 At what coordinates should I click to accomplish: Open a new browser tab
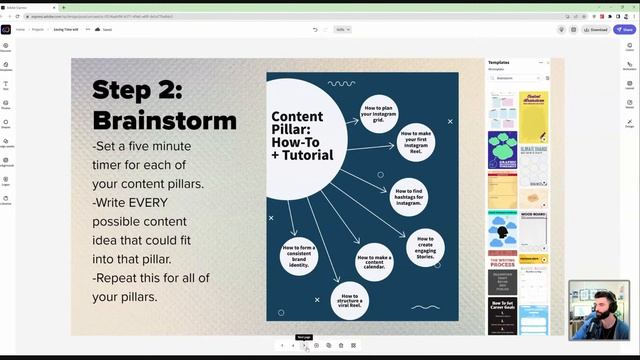point(64,7)
